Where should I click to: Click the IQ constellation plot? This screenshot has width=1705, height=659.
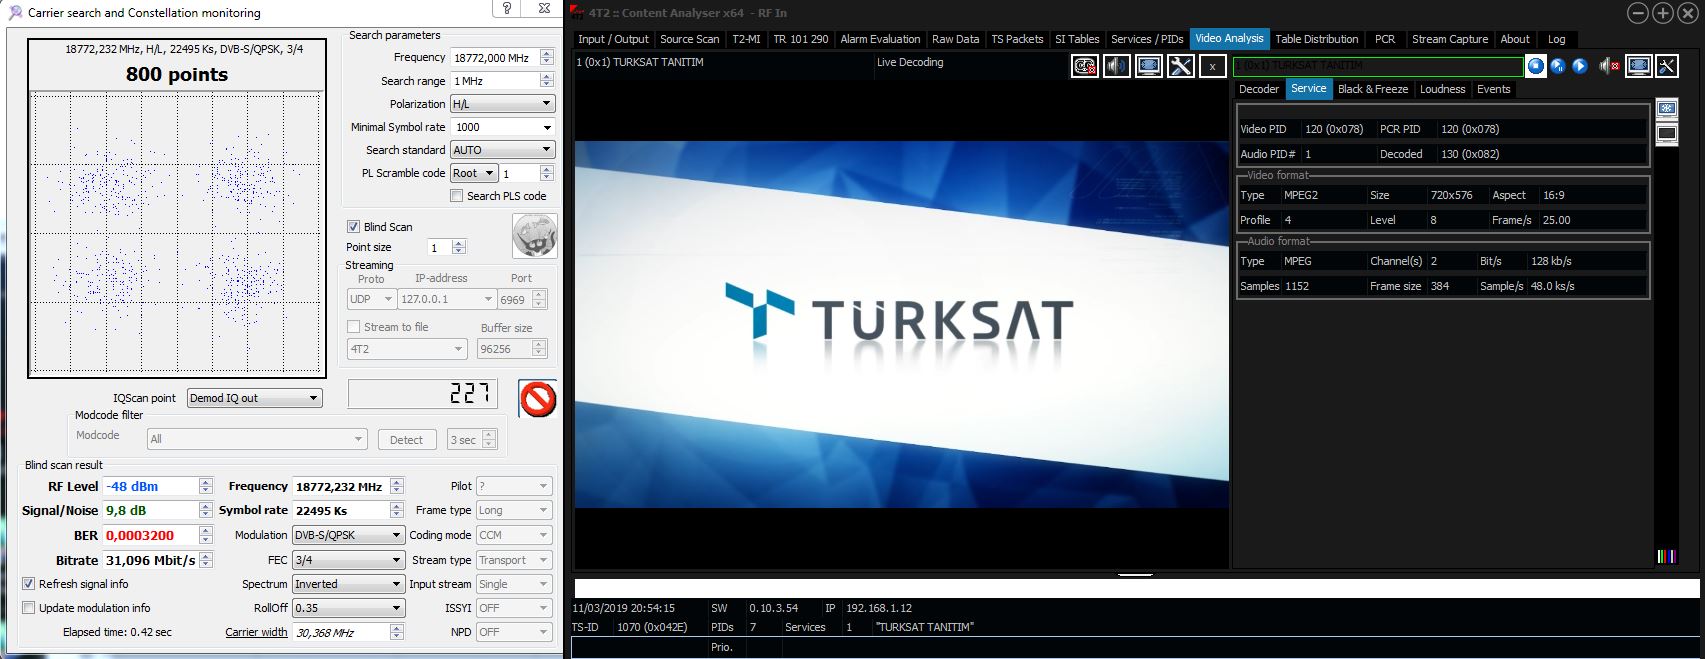click(x=177, y=233)
